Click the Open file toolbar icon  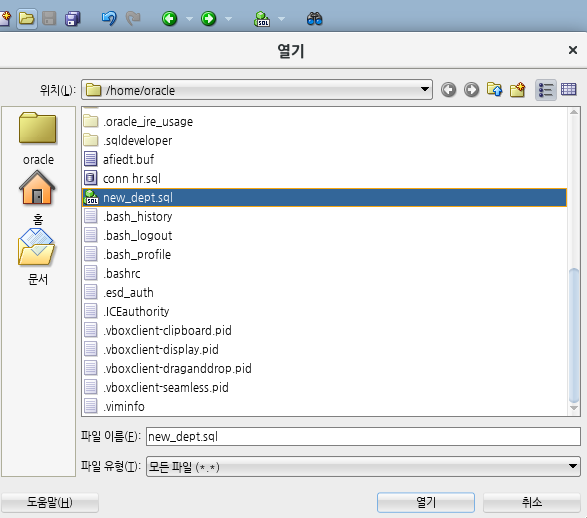(27, 18)
